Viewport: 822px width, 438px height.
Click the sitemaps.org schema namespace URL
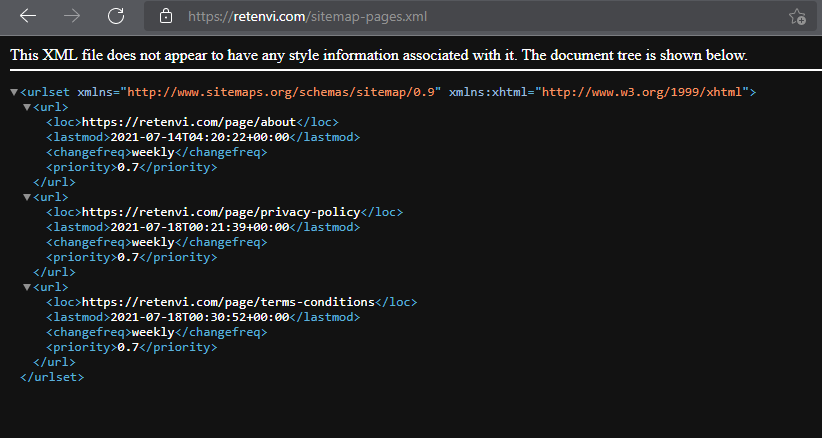point(281,92)
